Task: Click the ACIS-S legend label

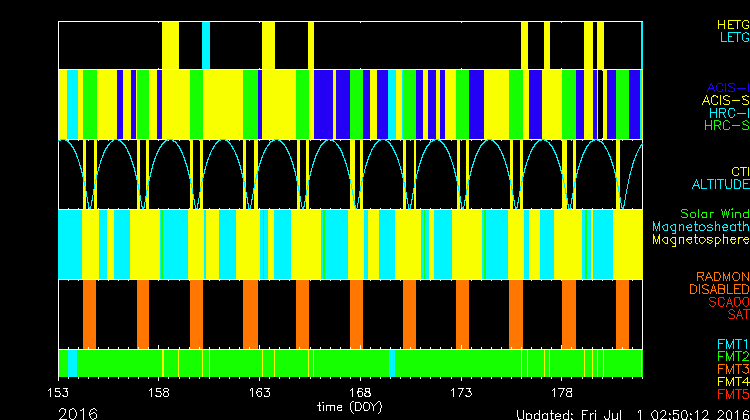Action: pyautogui.click(x=725, y=100)
